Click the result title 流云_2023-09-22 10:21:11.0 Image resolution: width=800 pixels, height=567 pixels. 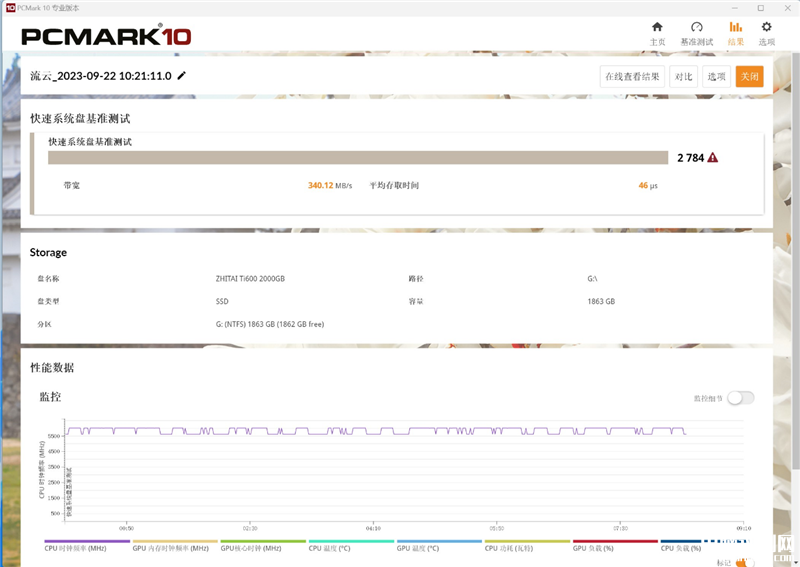click(x=101, y=76)
